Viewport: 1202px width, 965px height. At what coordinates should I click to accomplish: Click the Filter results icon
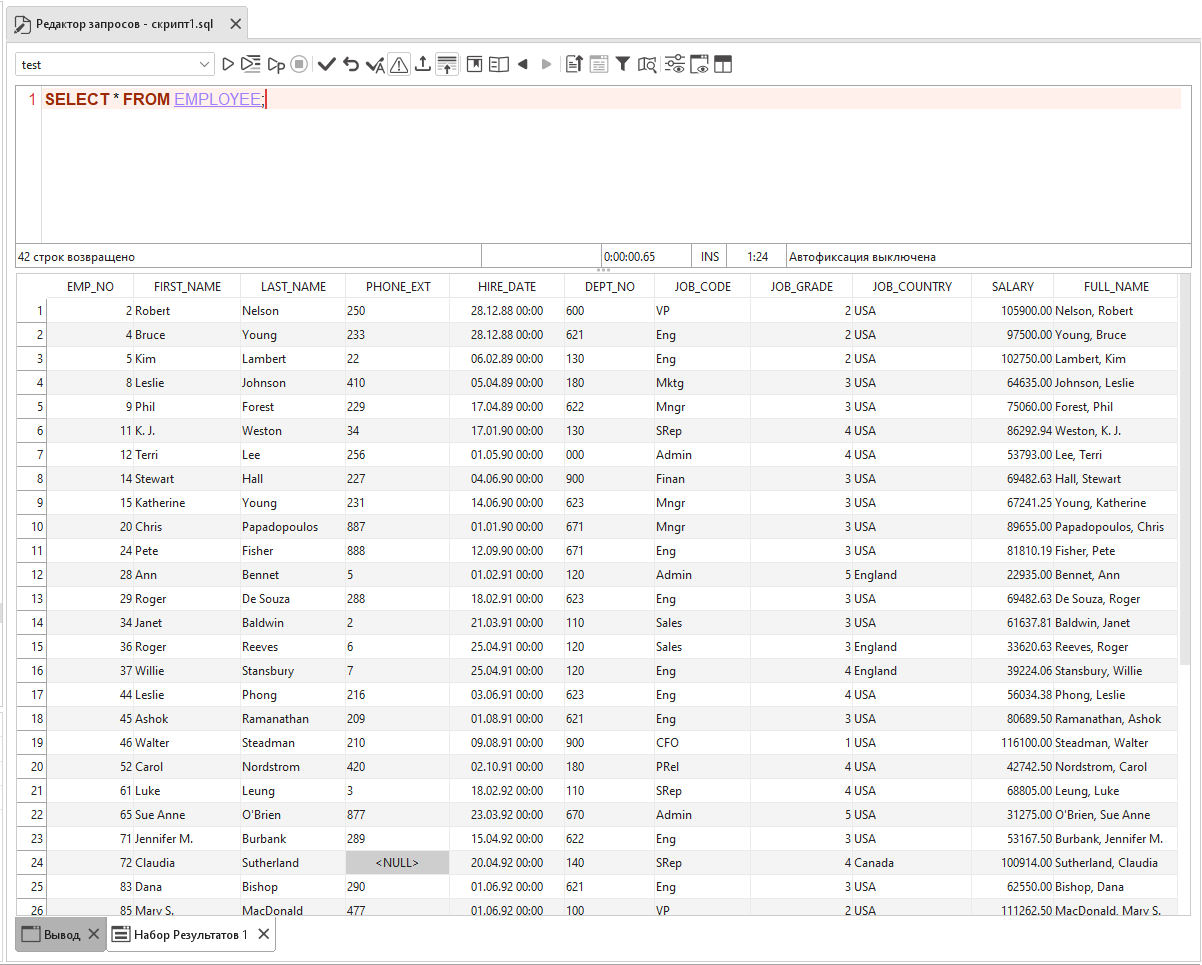tap(622, 63)
